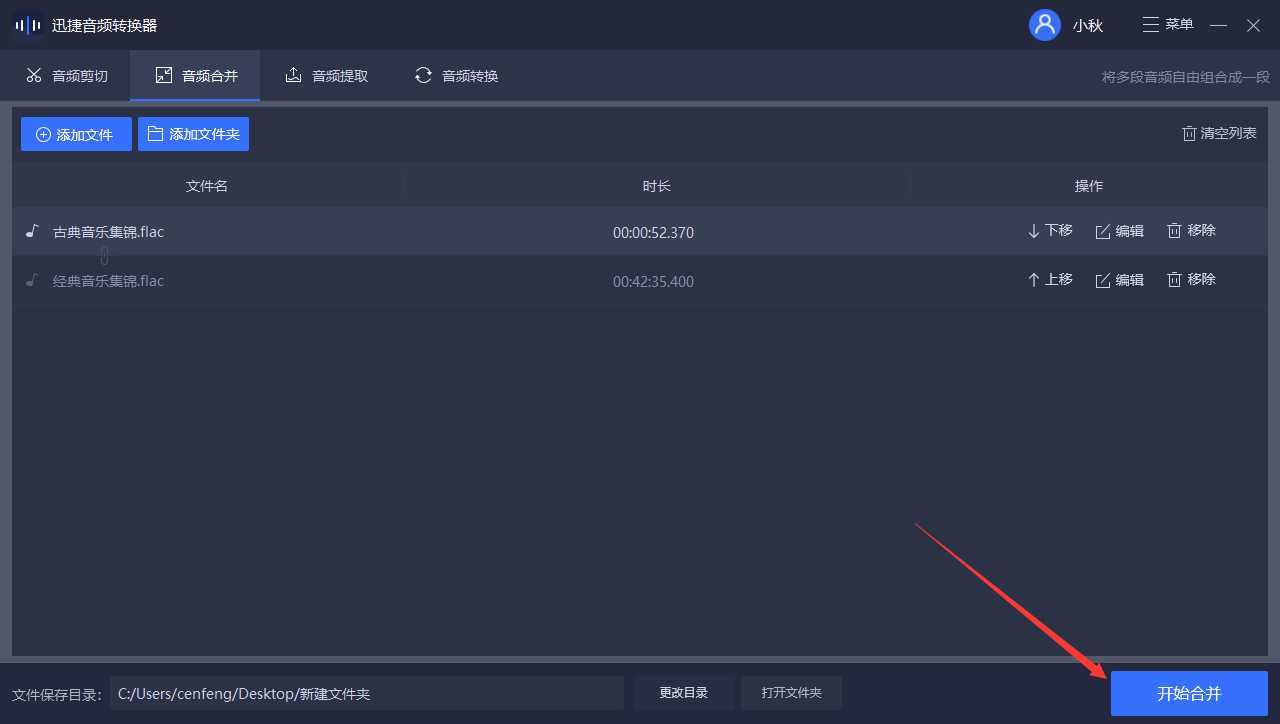The height and width of the screenshot is (724, 1280).
Task: Move 古典音乐集锦.flac down with 下移
Action: (1050, 231)
